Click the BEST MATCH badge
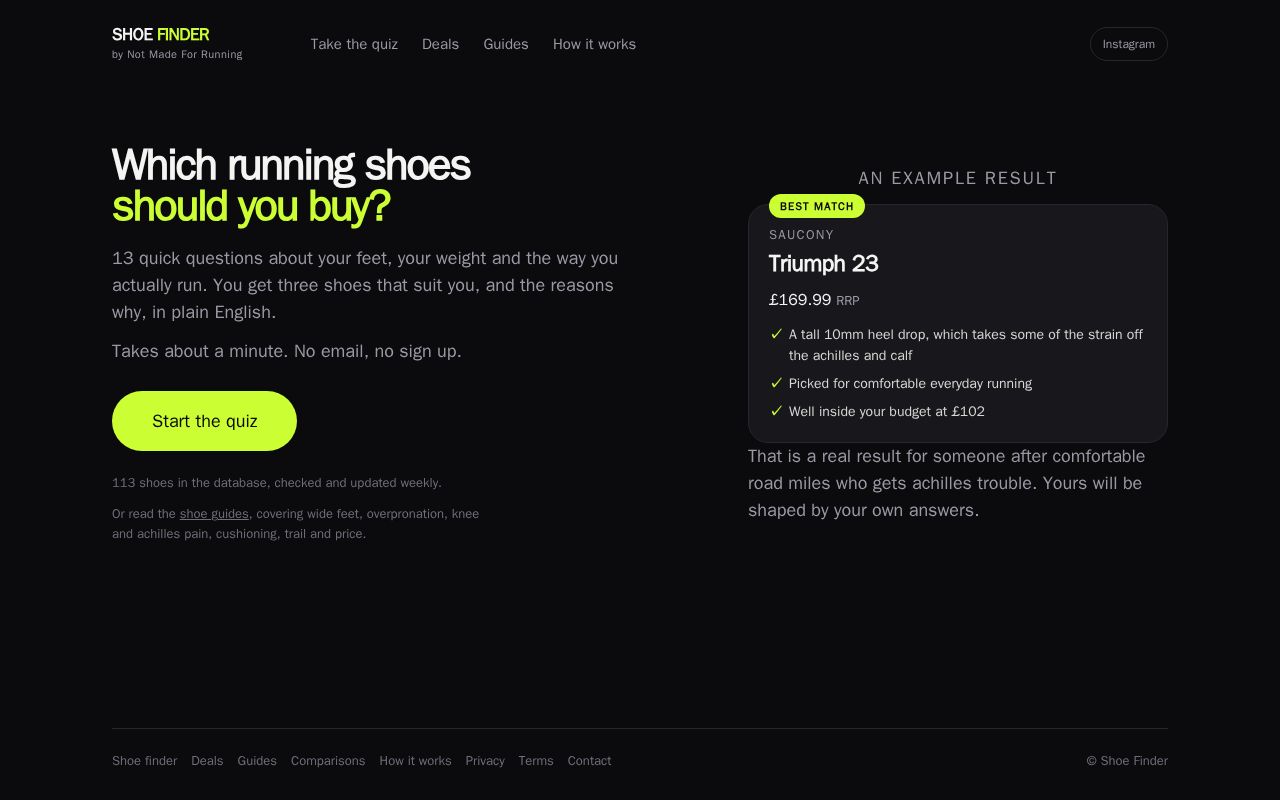The height and width of the screenshot is (800, 1280). (x=817, y=206)
